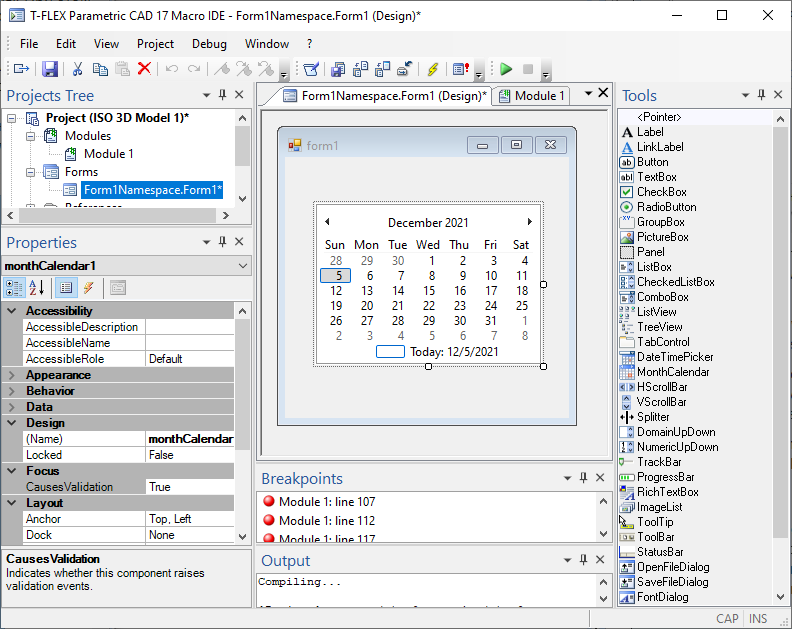Open the document tabs list dropdown arrow
The width and height of the screenshot is (792, 629).
tap(588, 93)
